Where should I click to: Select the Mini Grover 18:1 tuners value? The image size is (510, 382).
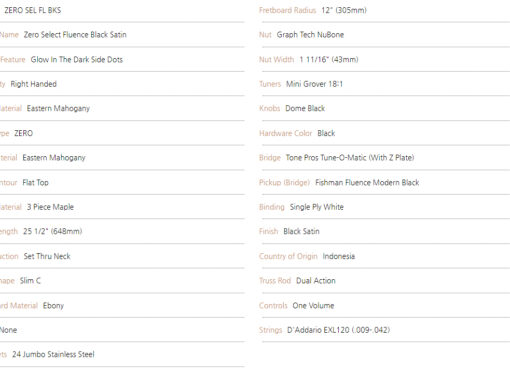[314, 84]
